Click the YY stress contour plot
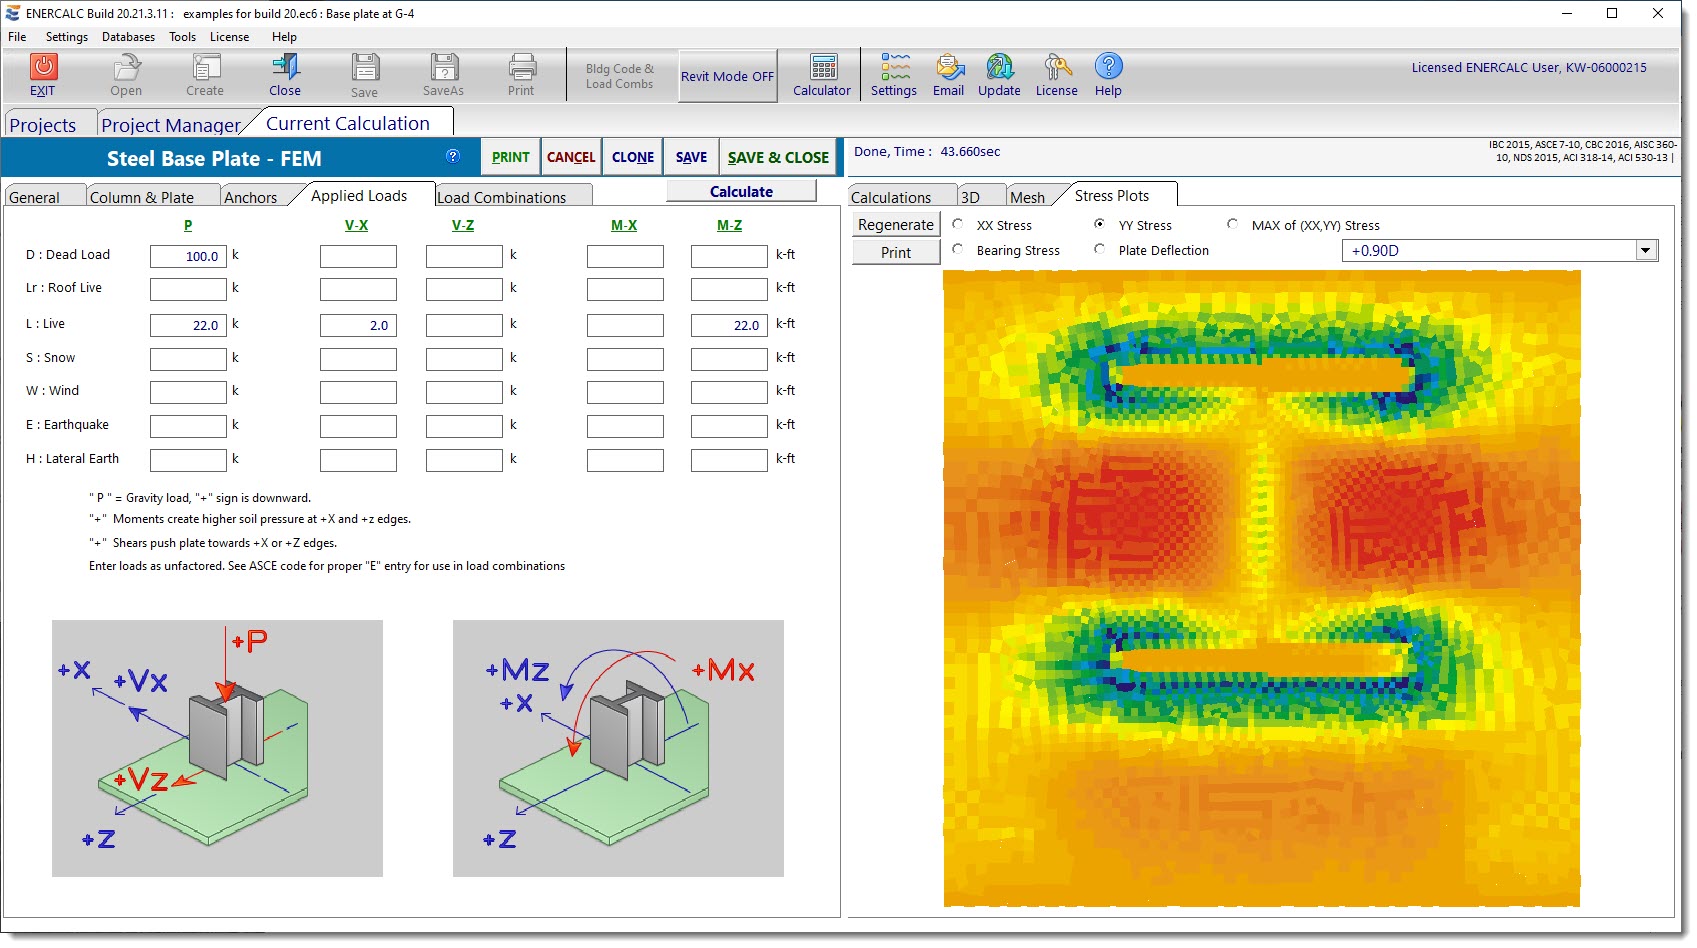Image resolution: width=1697 pixels, height=948 pixels. (x=1262, y=588)
